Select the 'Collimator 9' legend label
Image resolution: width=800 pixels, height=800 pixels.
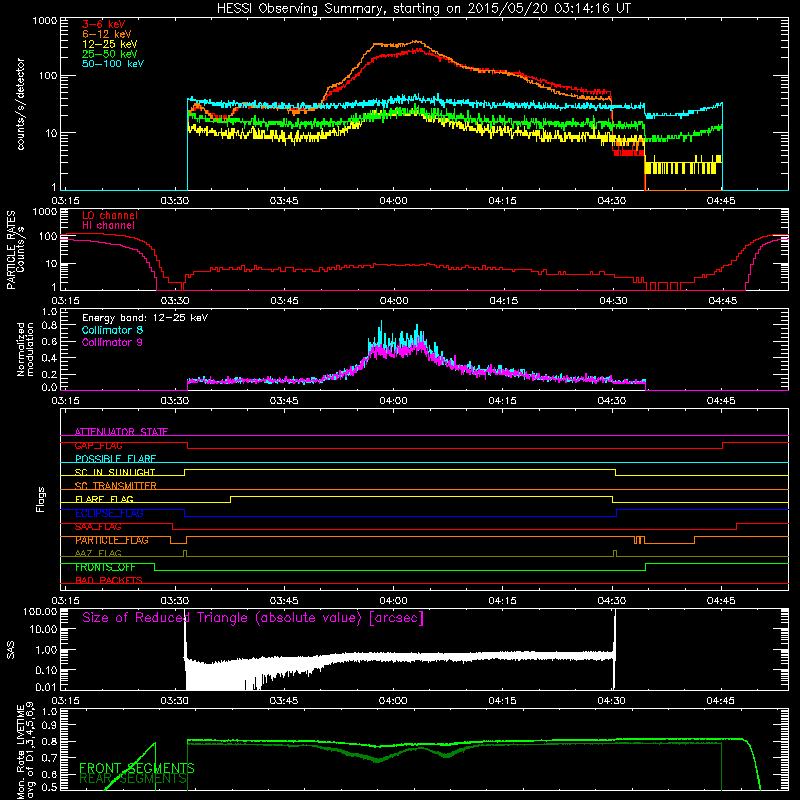point(112,342)
